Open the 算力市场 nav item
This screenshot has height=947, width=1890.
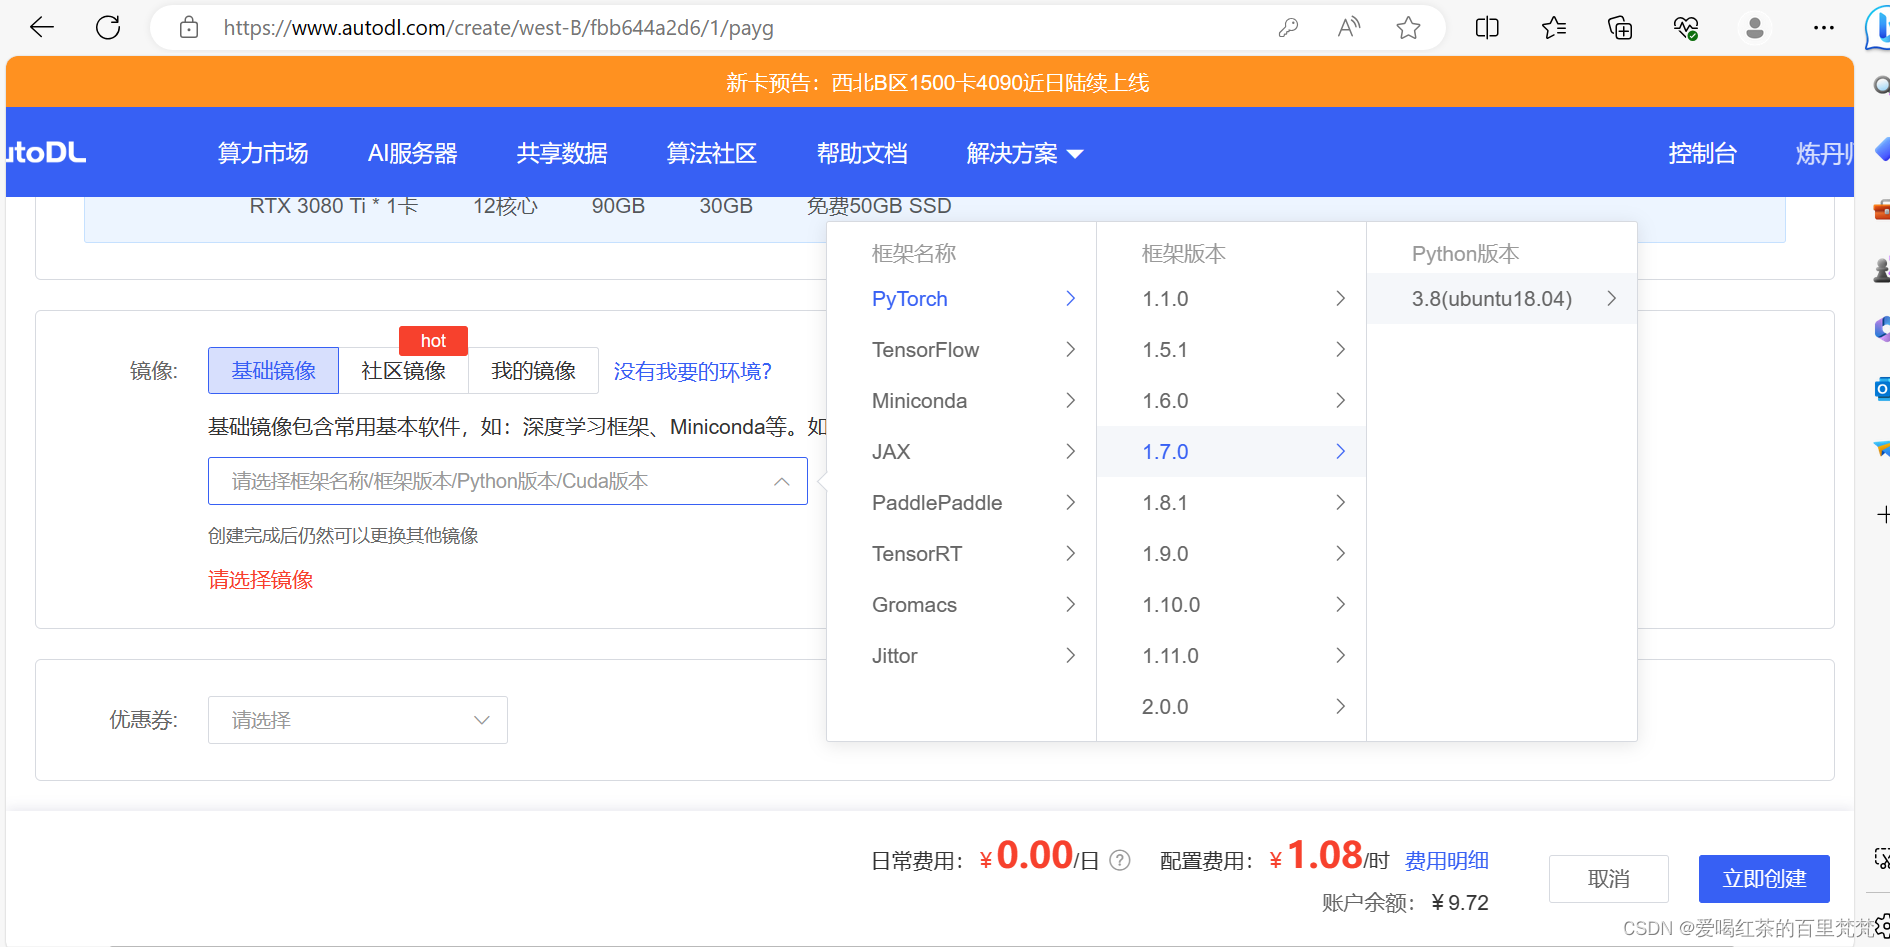coord(263,153)
